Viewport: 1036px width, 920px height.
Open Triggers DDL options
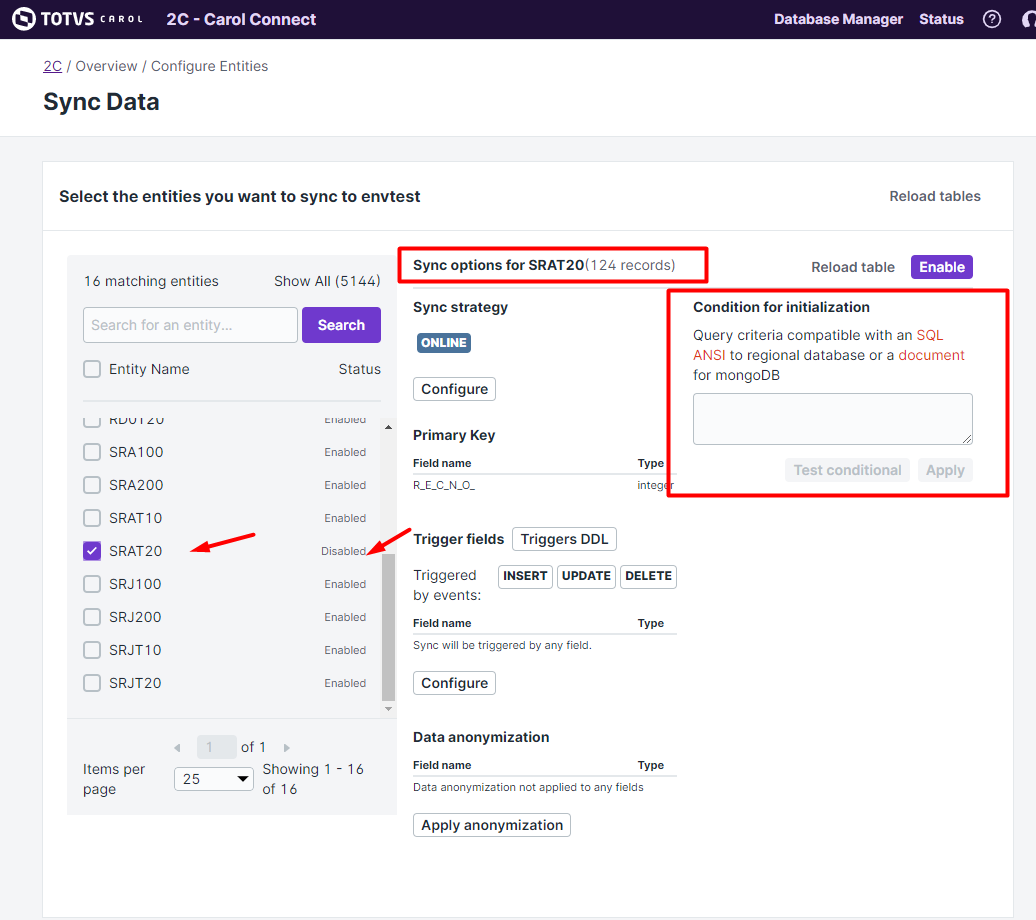(x=564, y=539)
